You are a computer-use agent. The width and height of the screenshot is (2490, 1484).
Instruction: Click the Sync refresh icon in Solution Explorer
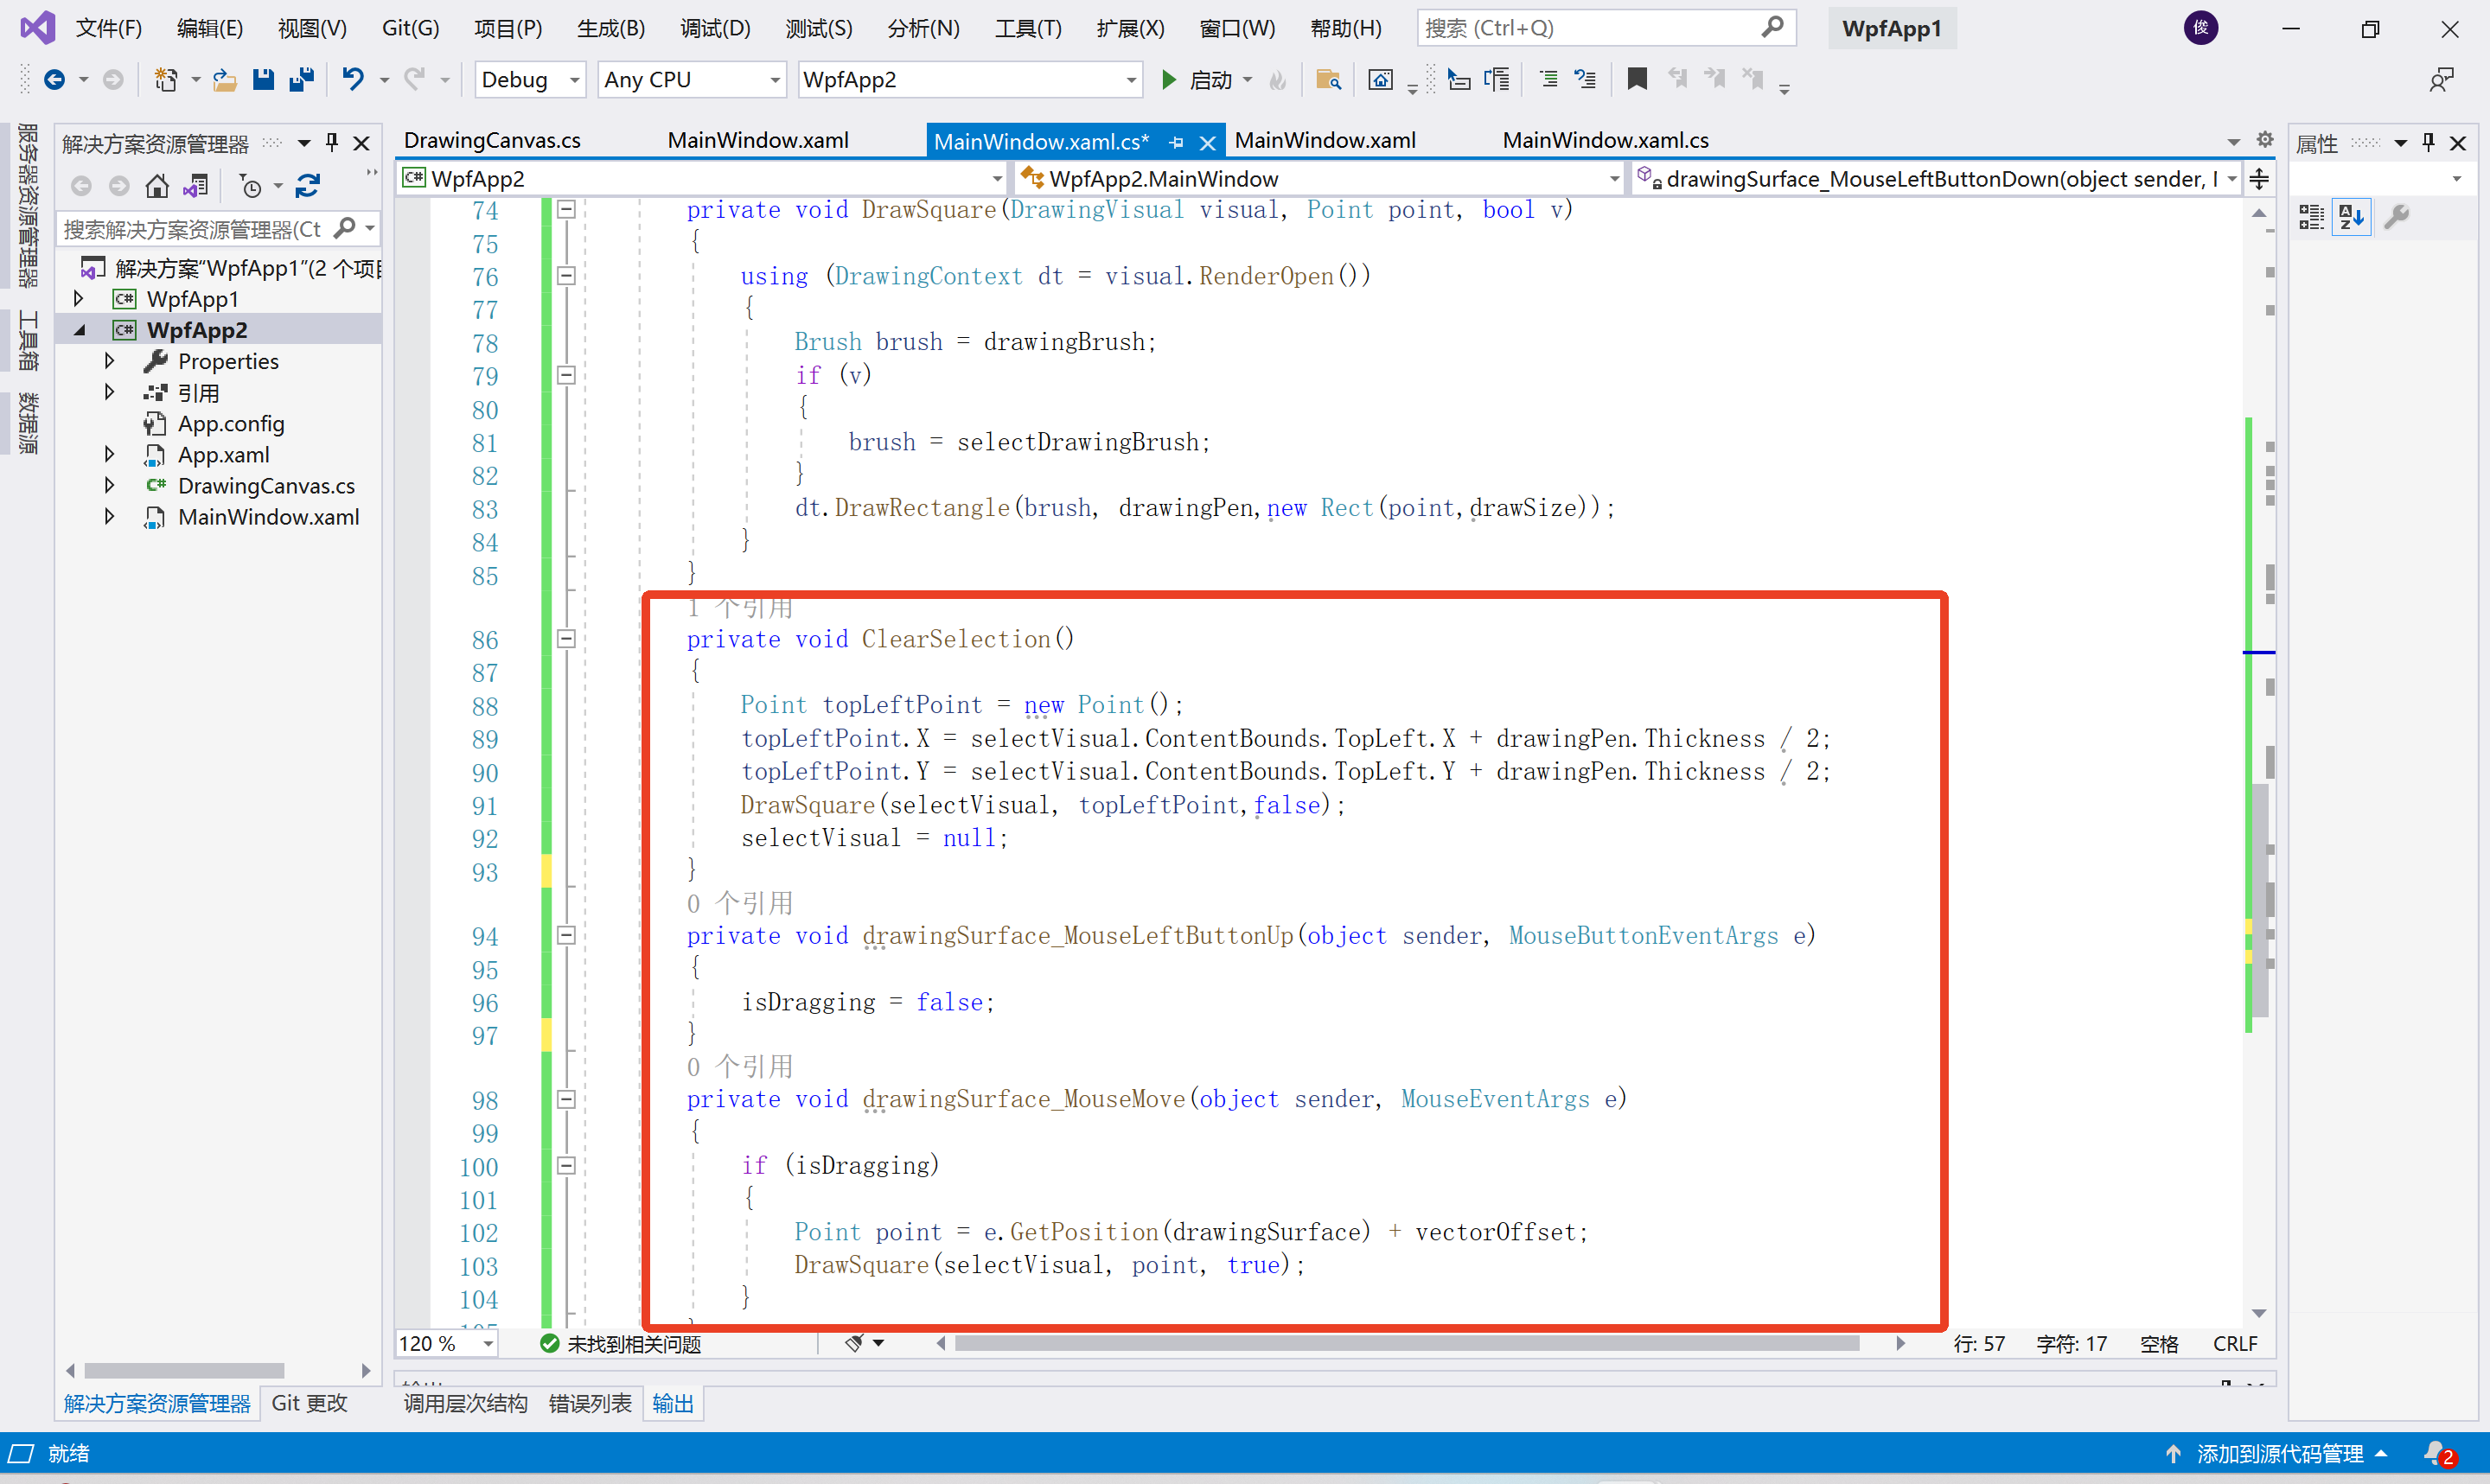tap(308, 186)
